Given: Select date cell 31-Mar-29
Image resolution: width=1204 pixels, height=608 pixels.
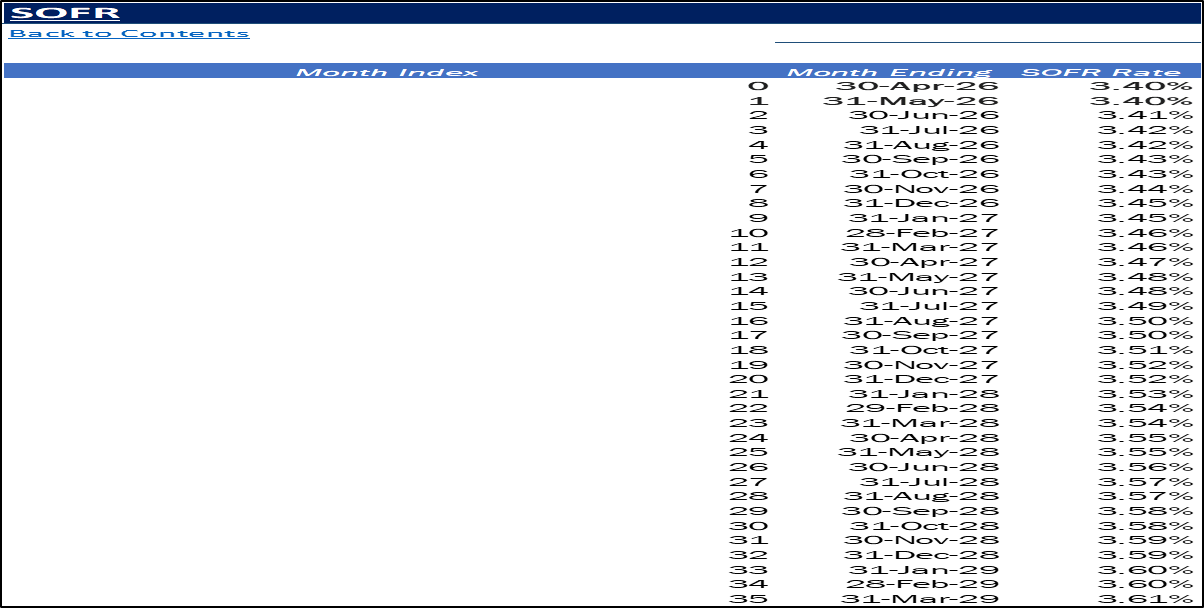Looking at the screenshot, I should pos(920,599).
